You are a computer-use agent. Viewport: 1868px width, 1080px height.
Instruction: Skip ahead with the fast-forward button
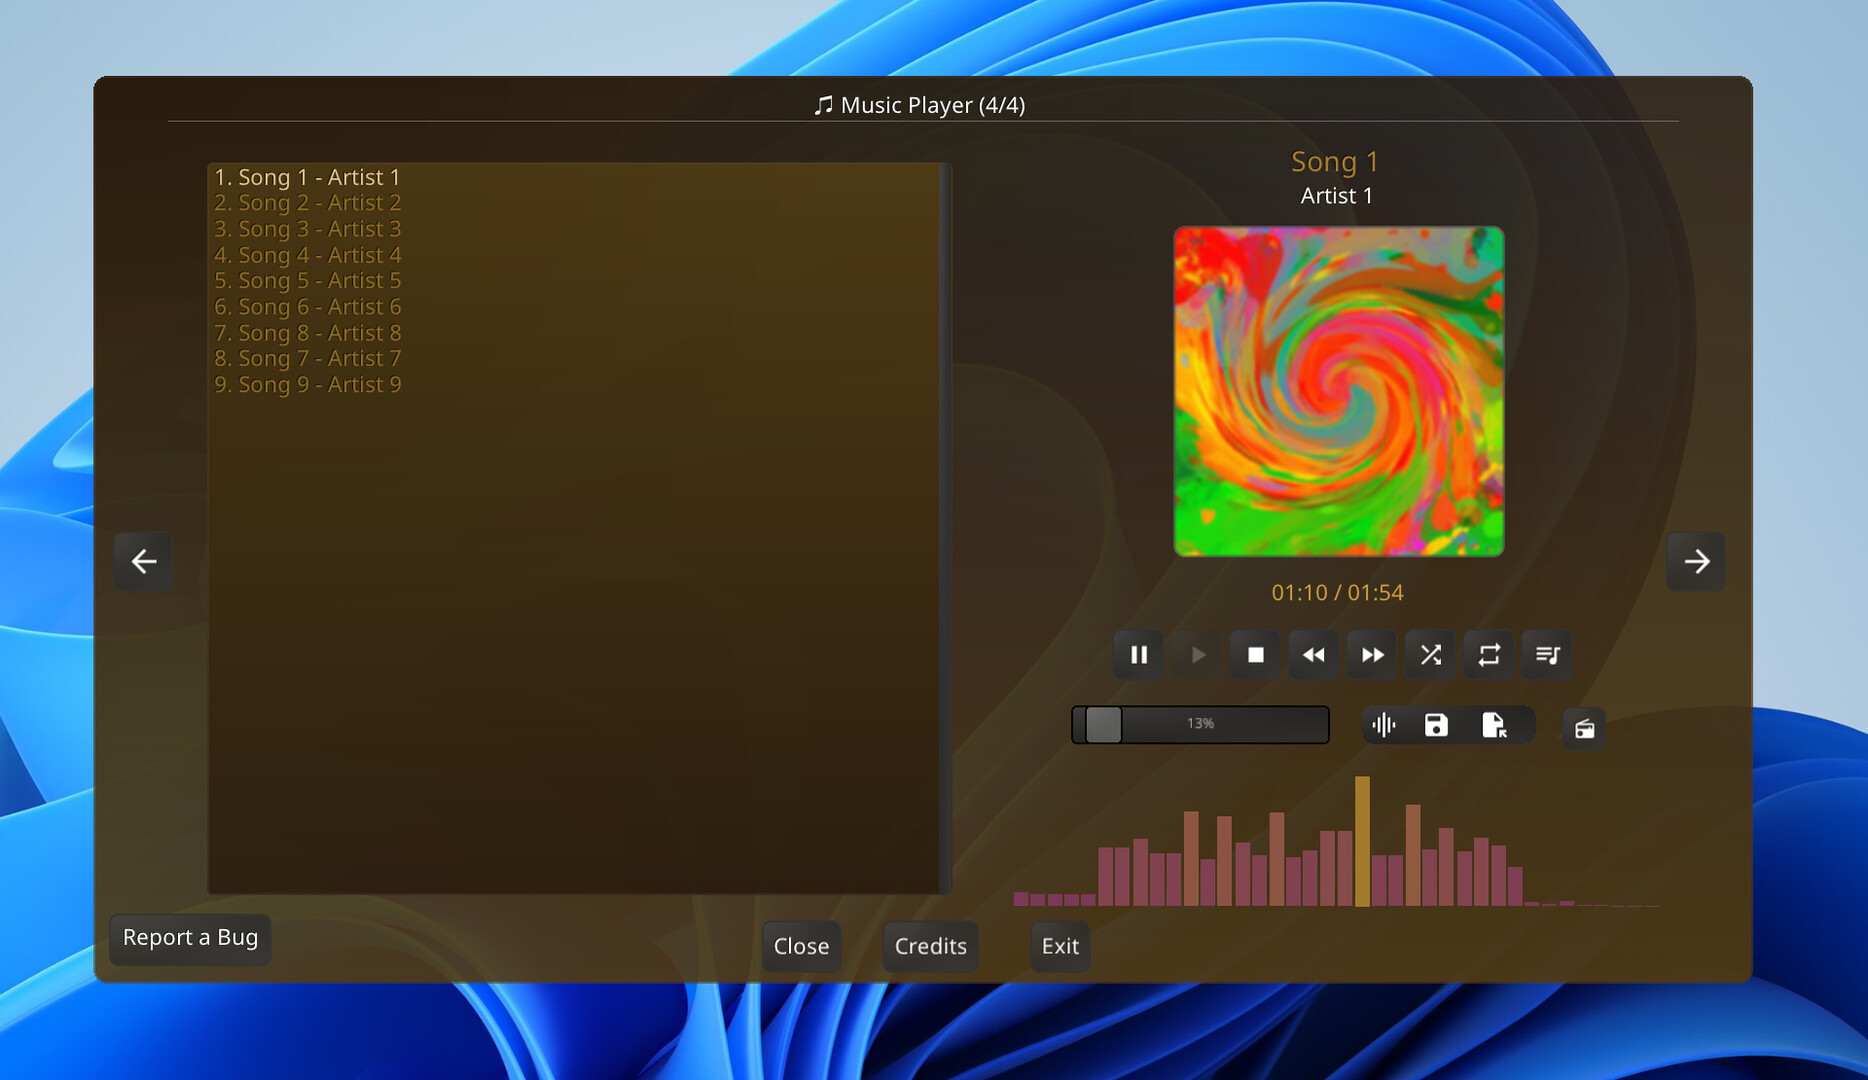click(x=1372, y=655)
